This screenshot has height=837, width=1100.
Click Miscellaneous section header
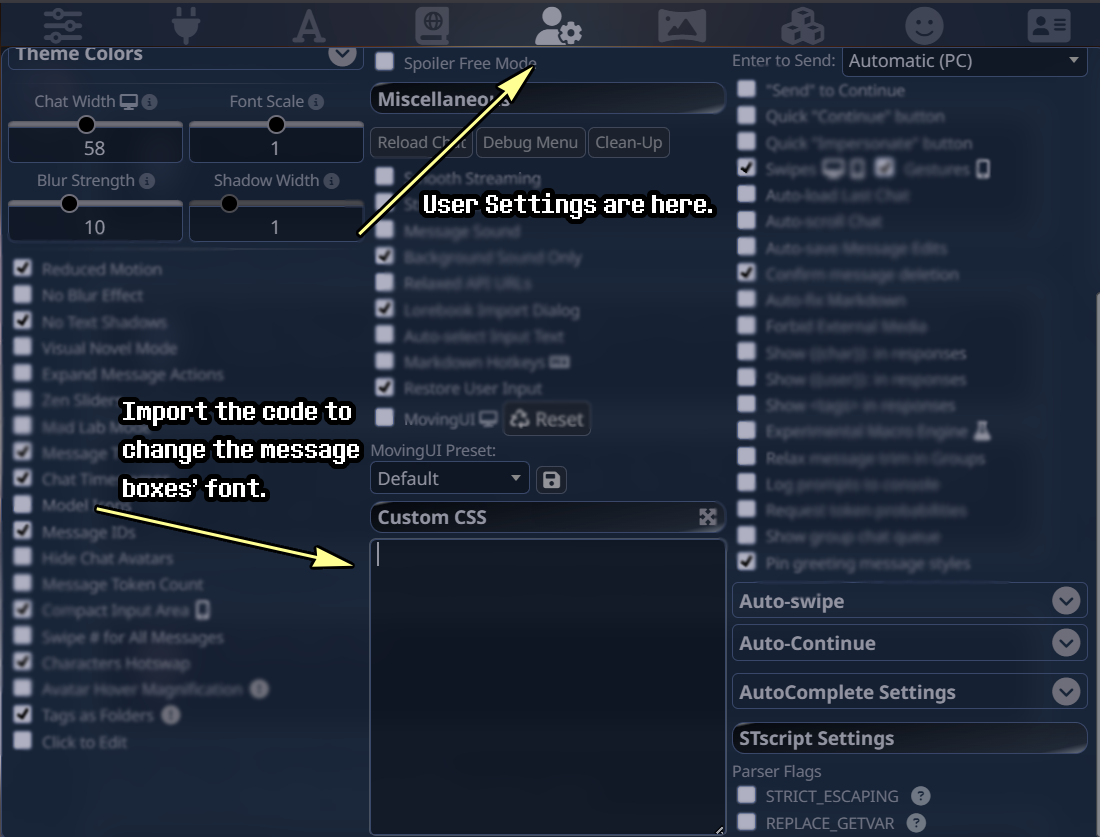click(x=547, y=99)
